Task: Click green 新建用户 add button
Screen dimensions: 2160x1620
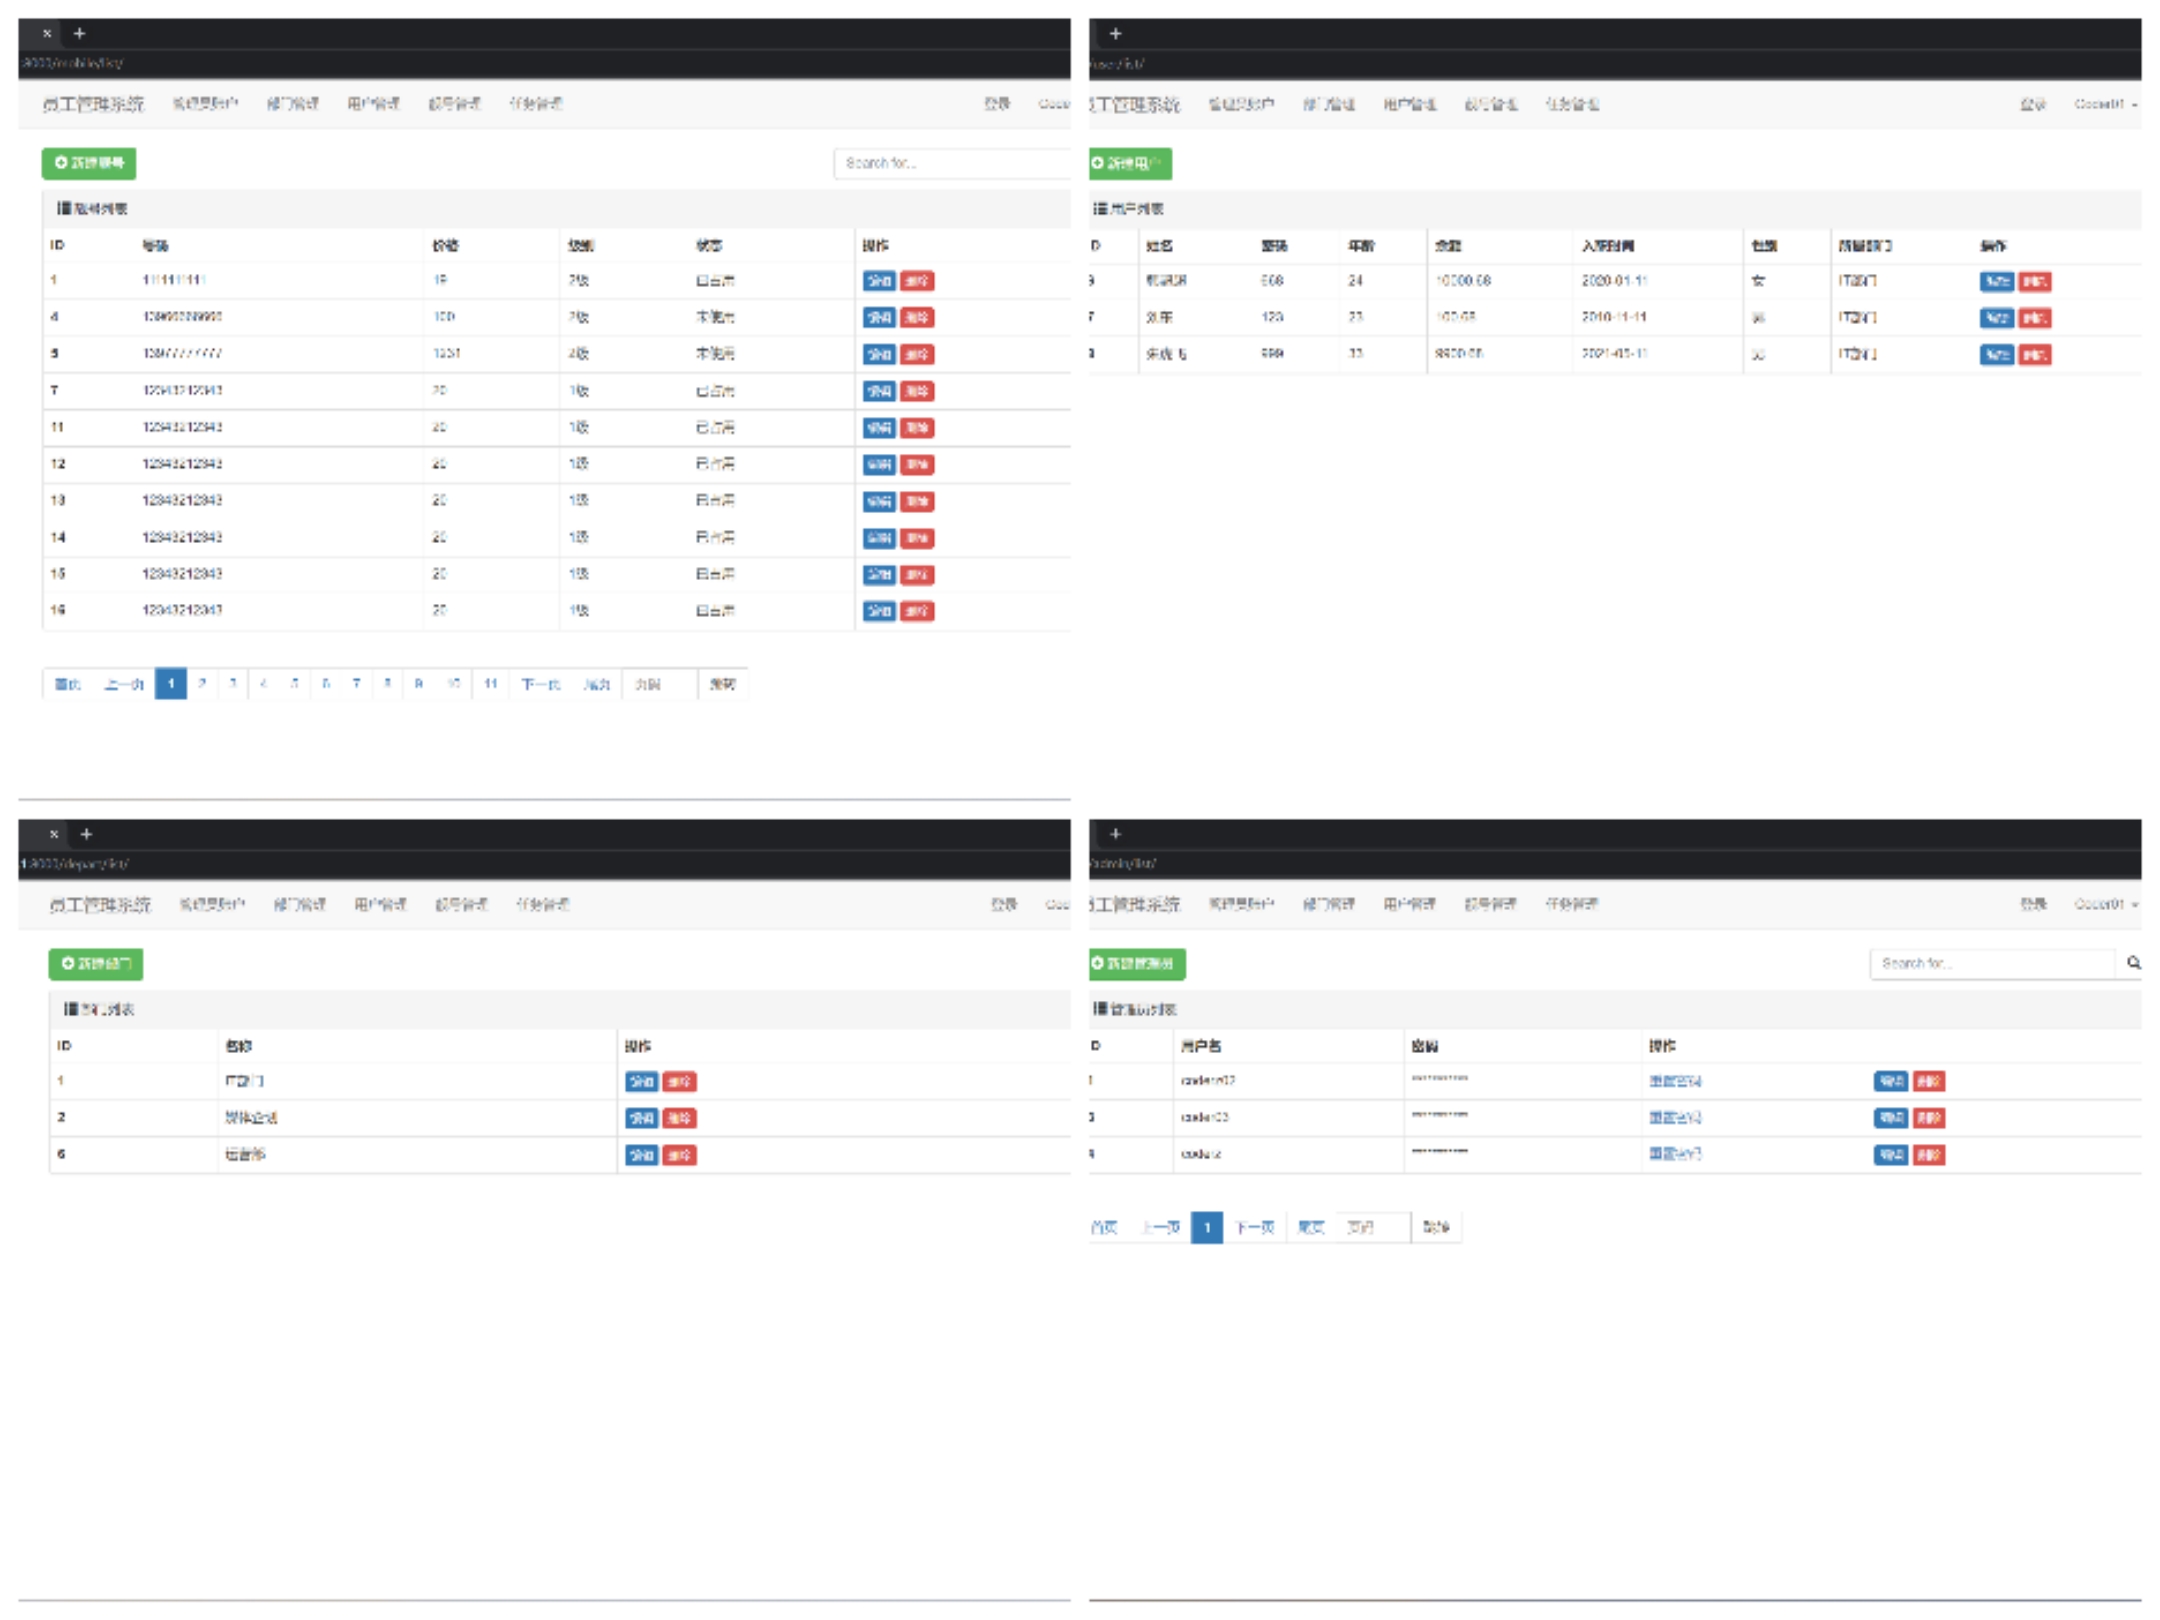Action: [1129, 163]
